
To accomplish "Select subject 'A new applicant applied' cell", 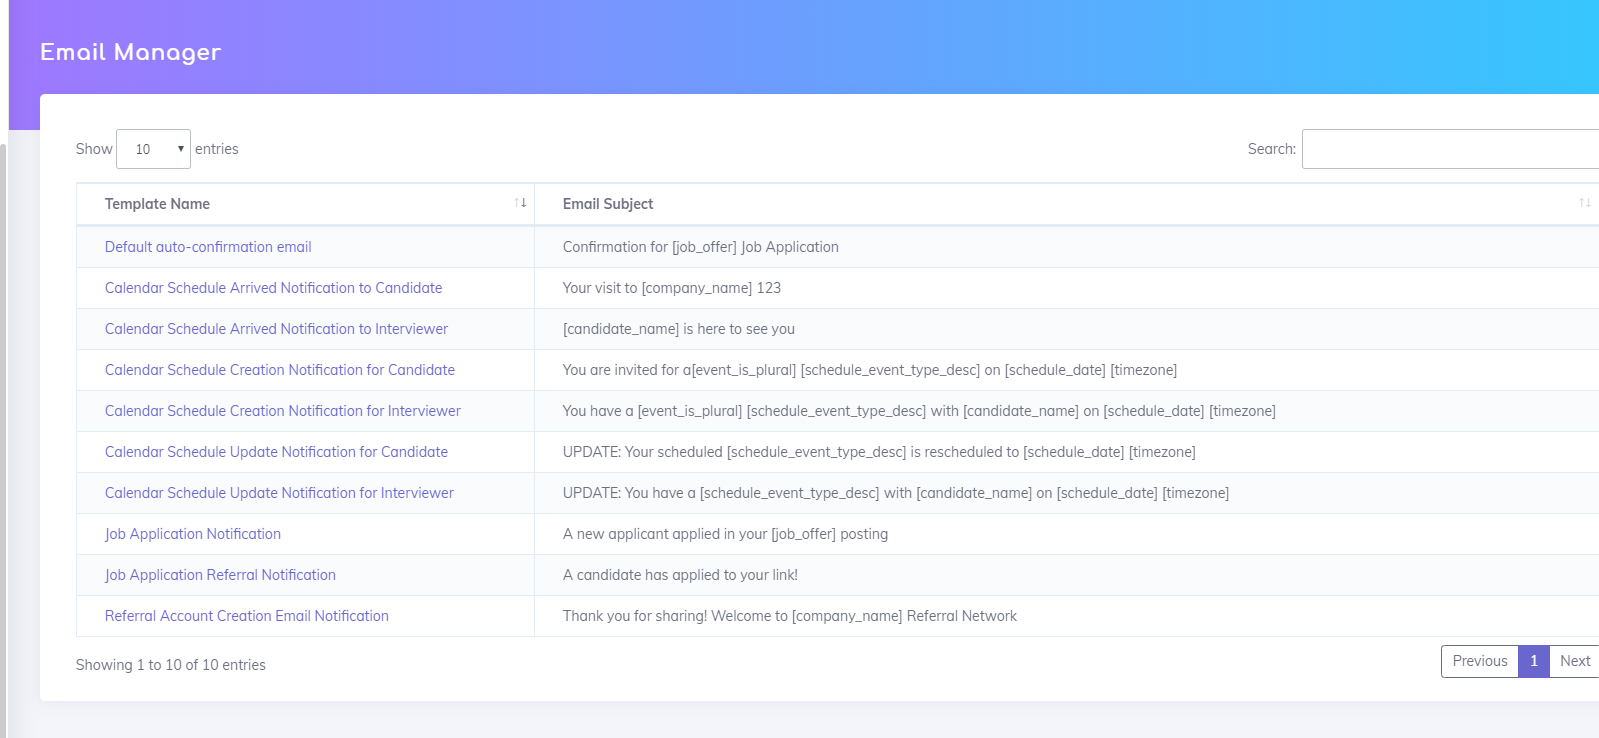I will click(x=1067, y=534).
